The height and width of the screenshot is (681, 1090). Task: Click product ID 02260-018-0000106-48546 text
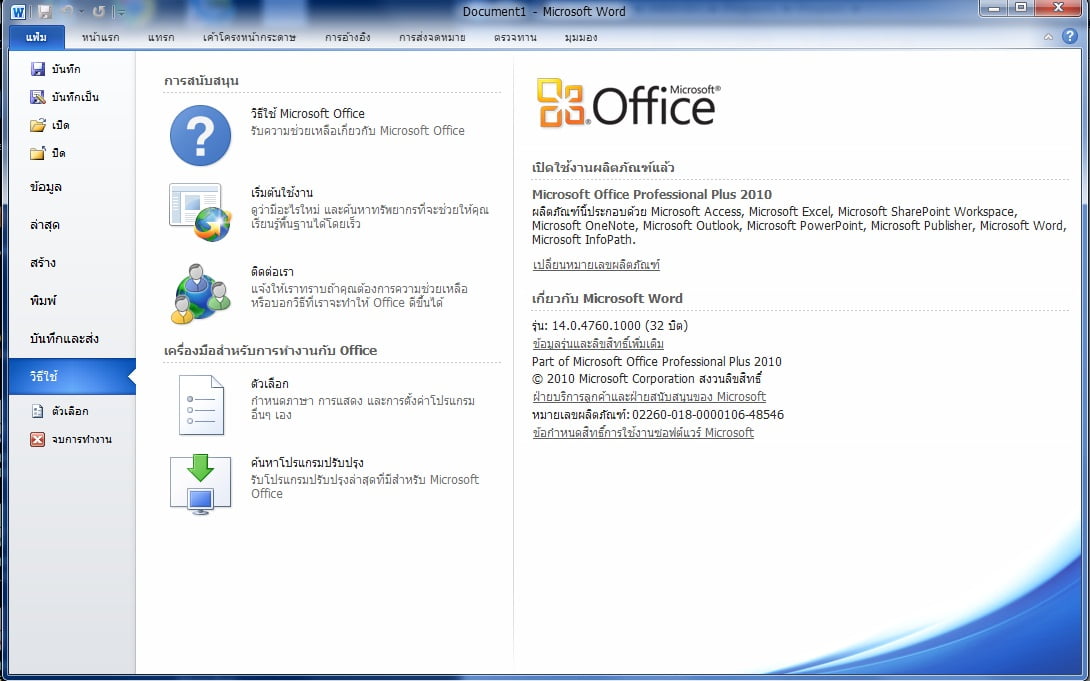(x=708, y=415)
